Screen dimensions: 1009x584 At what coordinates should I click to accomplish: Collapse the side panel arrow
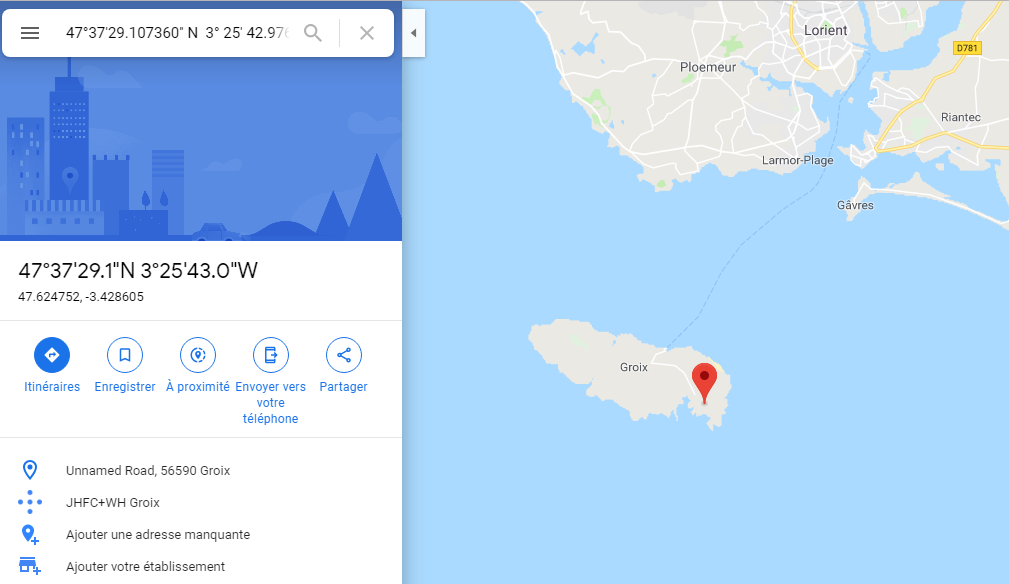pyautogui.click(x=414, y=33)
